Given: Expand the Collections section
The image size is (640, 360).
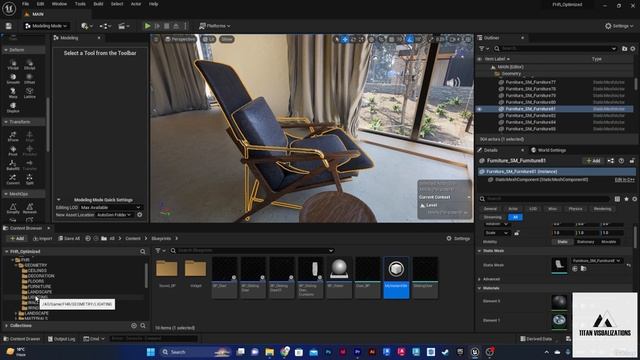Looking at the screenshot, I should point(7,326).
